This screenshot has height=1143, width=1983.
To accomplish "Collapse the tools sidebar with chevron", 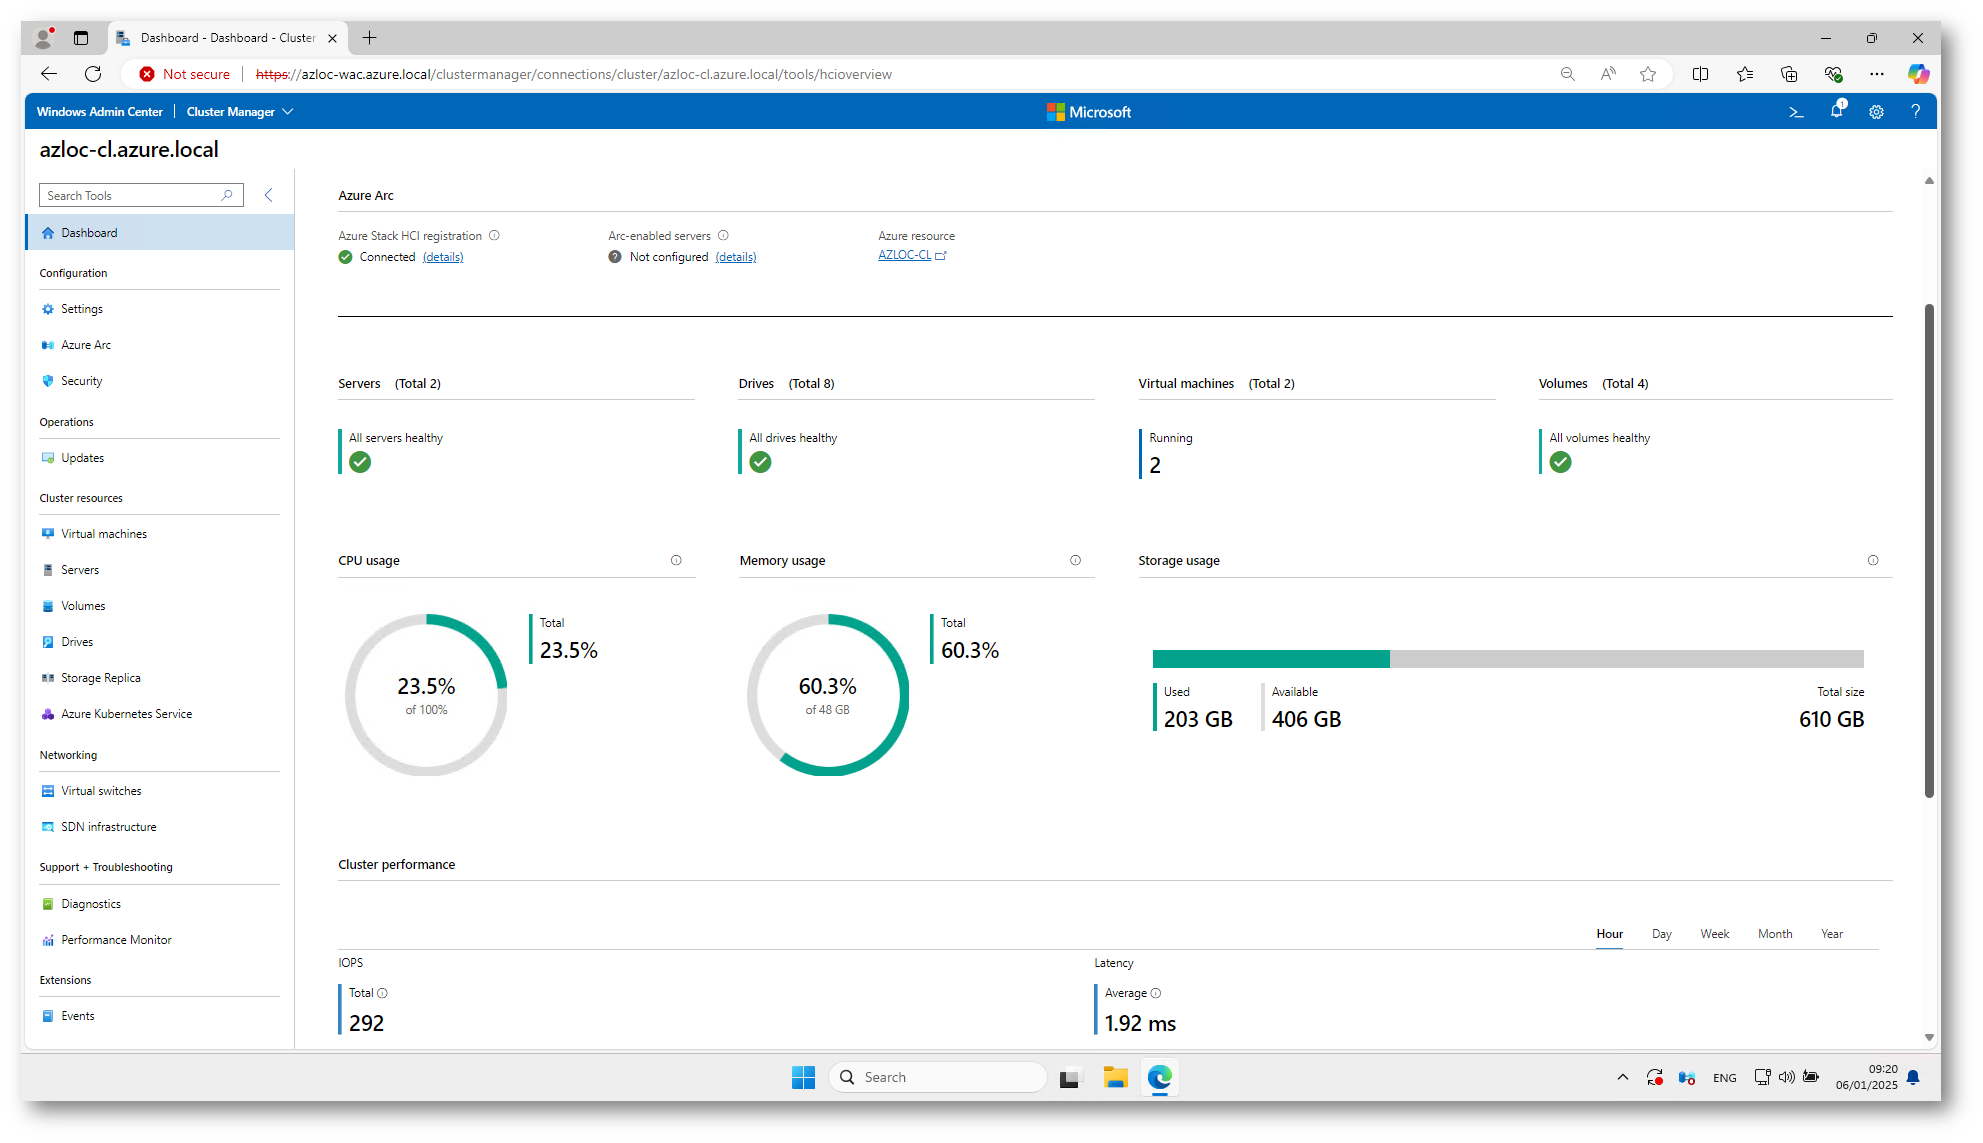I will 268,195.
